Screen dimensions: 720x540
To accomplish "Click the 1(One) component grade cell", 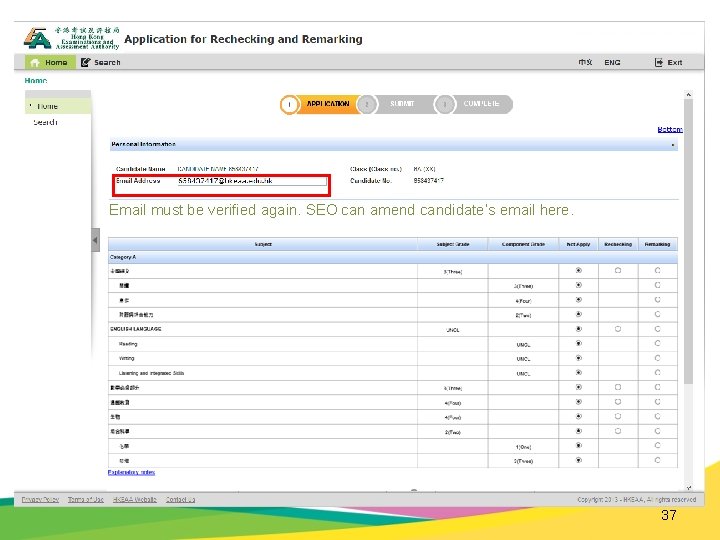I will (523, 446).
